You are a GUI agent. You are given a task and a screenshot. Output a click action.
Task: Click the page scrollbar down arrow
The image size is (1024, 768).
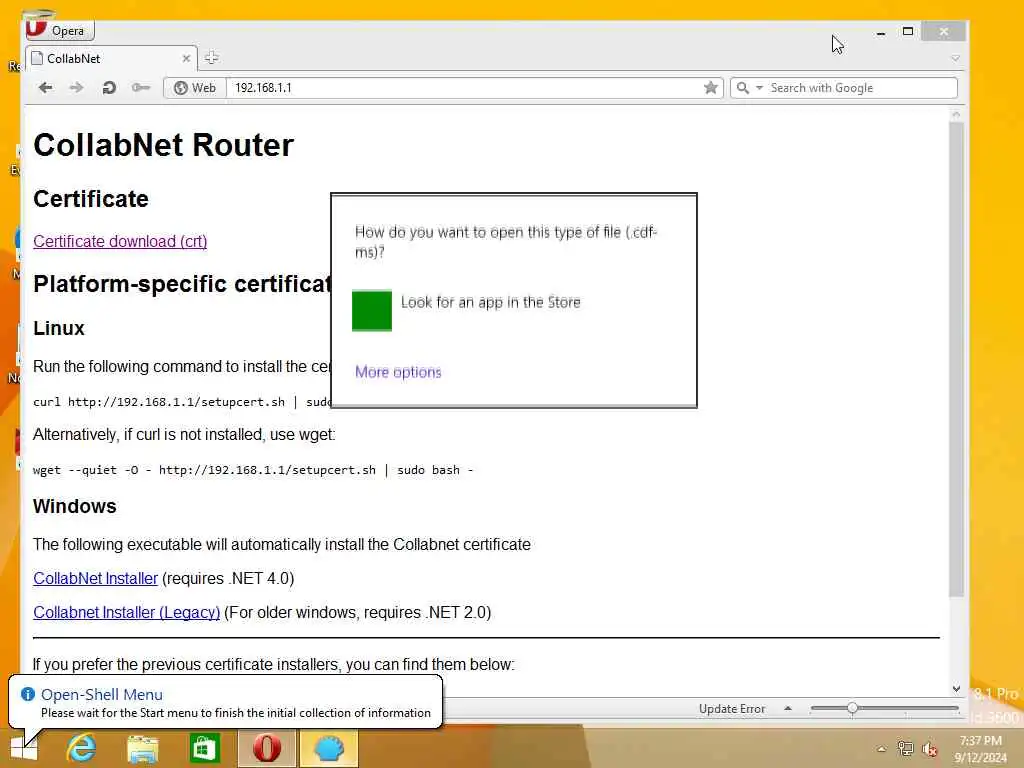pyautogui.click(x=956, y=689)
